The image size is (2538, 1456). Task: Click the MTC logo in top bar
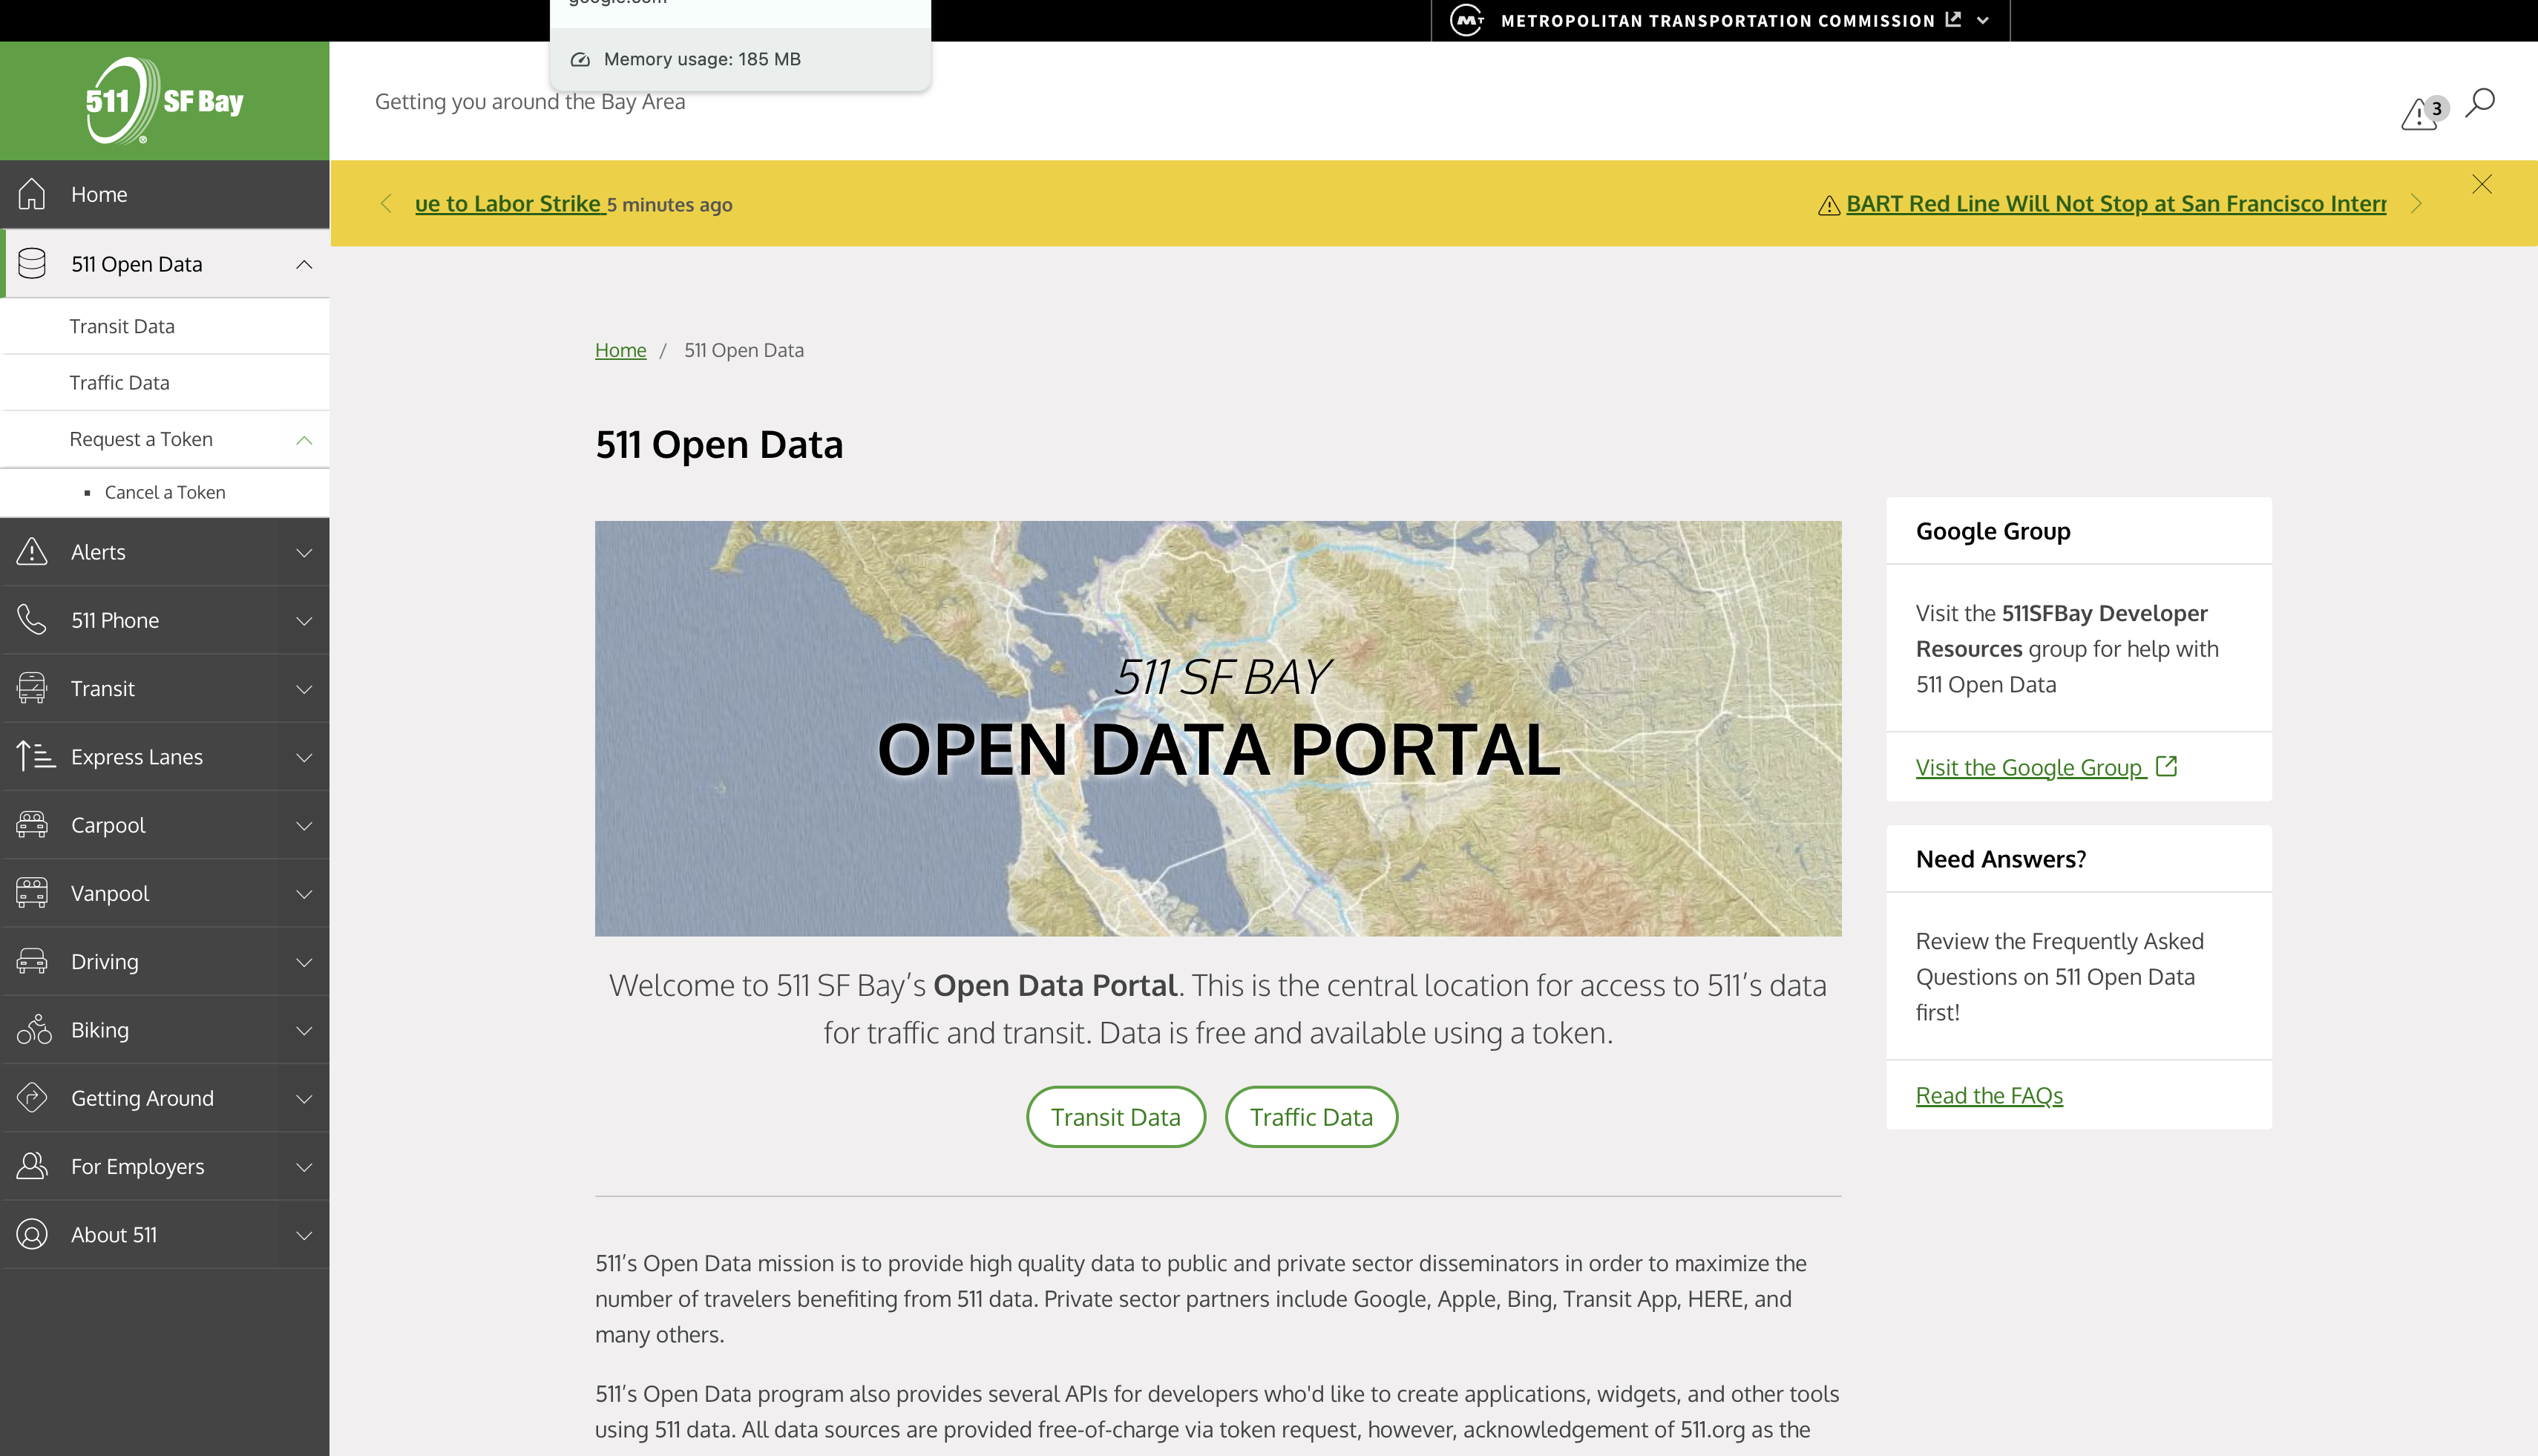point(1467,20)
